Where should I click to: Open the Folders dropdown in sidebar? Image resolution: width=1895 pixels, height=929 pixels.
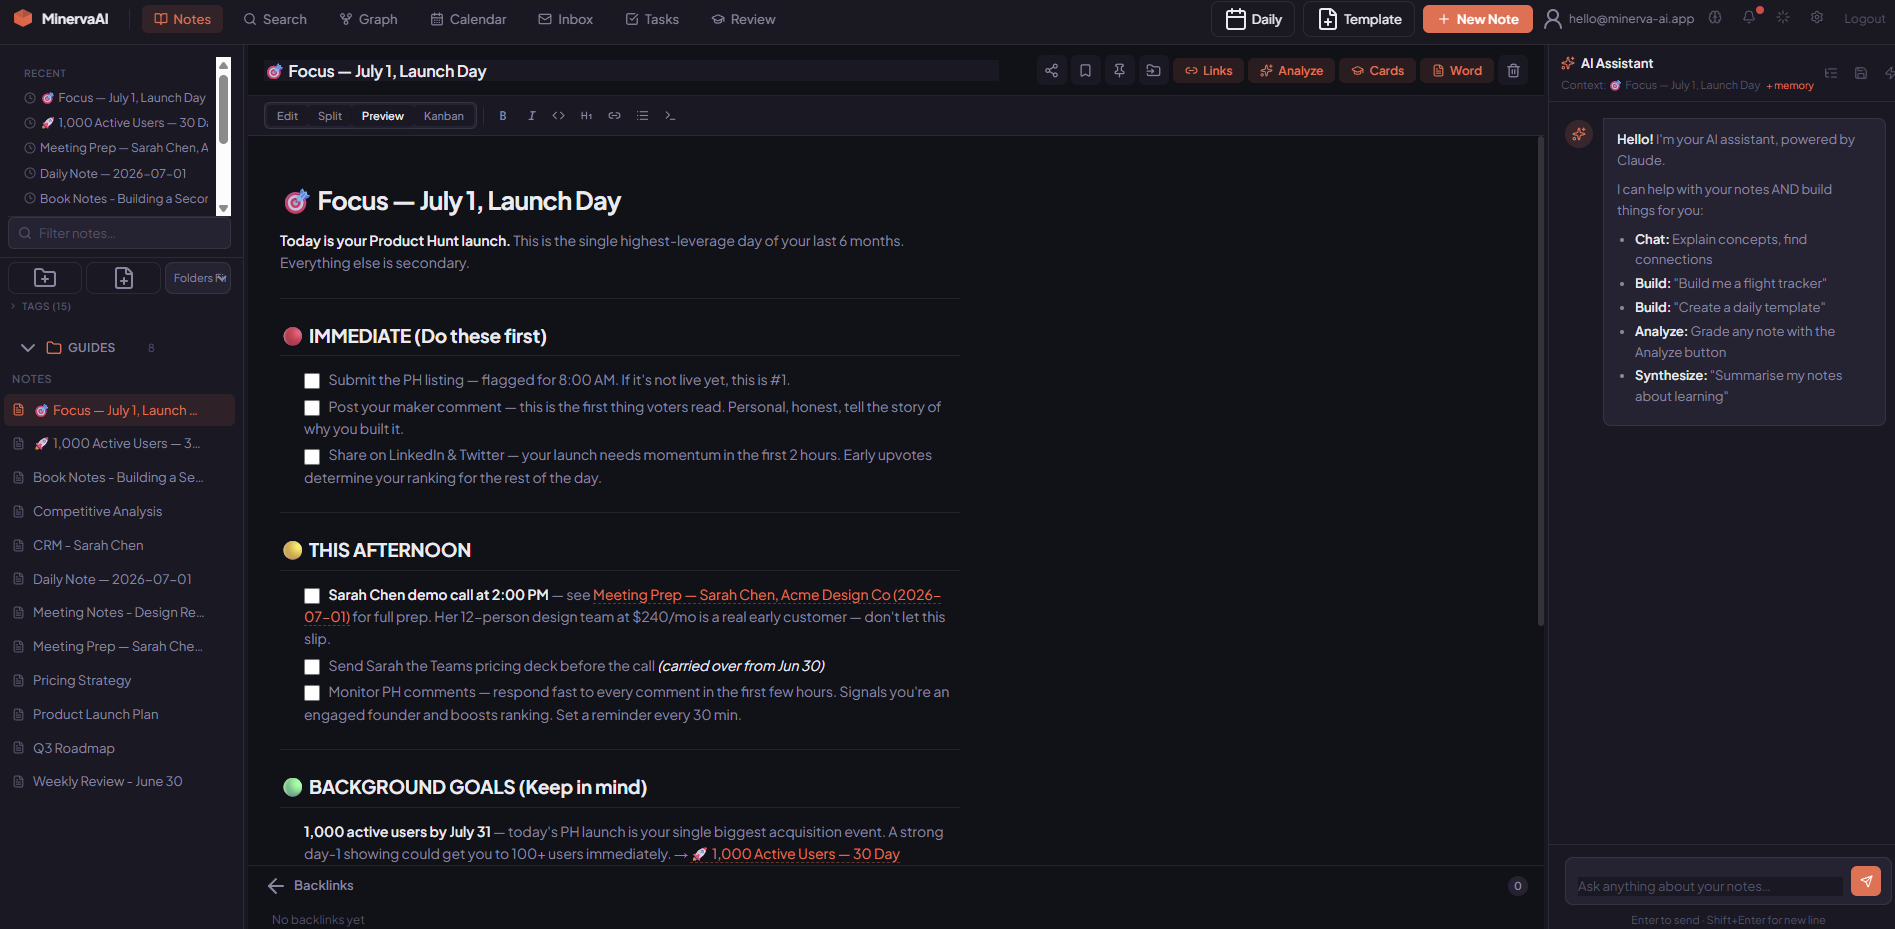(x=198, y=278)
